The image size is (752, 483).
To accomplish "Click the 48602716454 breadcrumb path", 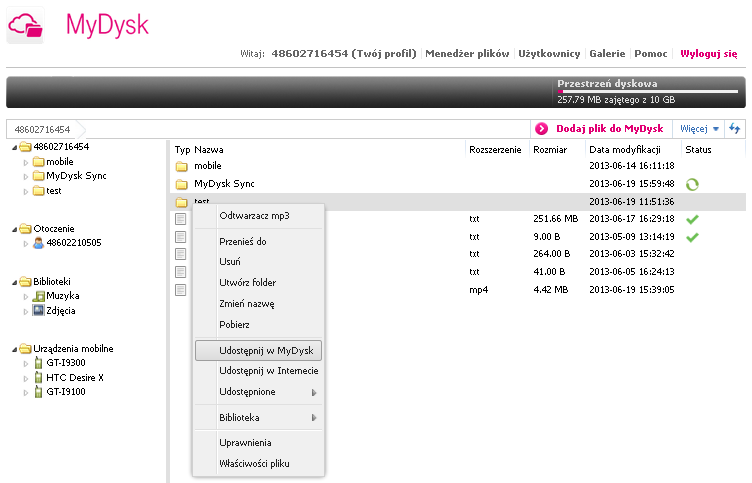I will point(42,130).
